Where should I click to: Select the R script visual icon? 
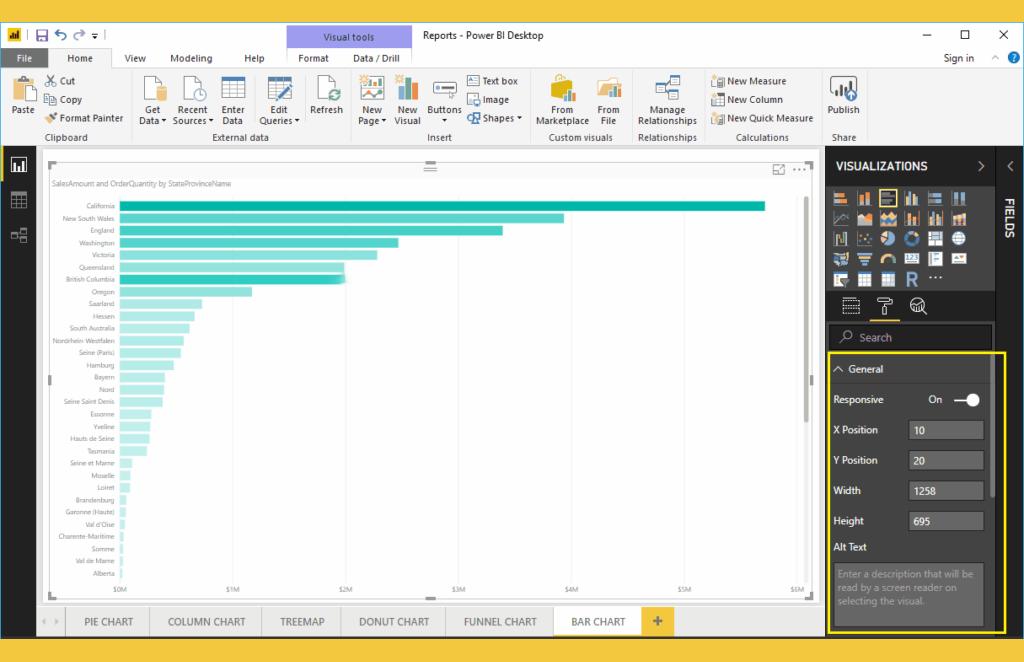coord(912,280)
